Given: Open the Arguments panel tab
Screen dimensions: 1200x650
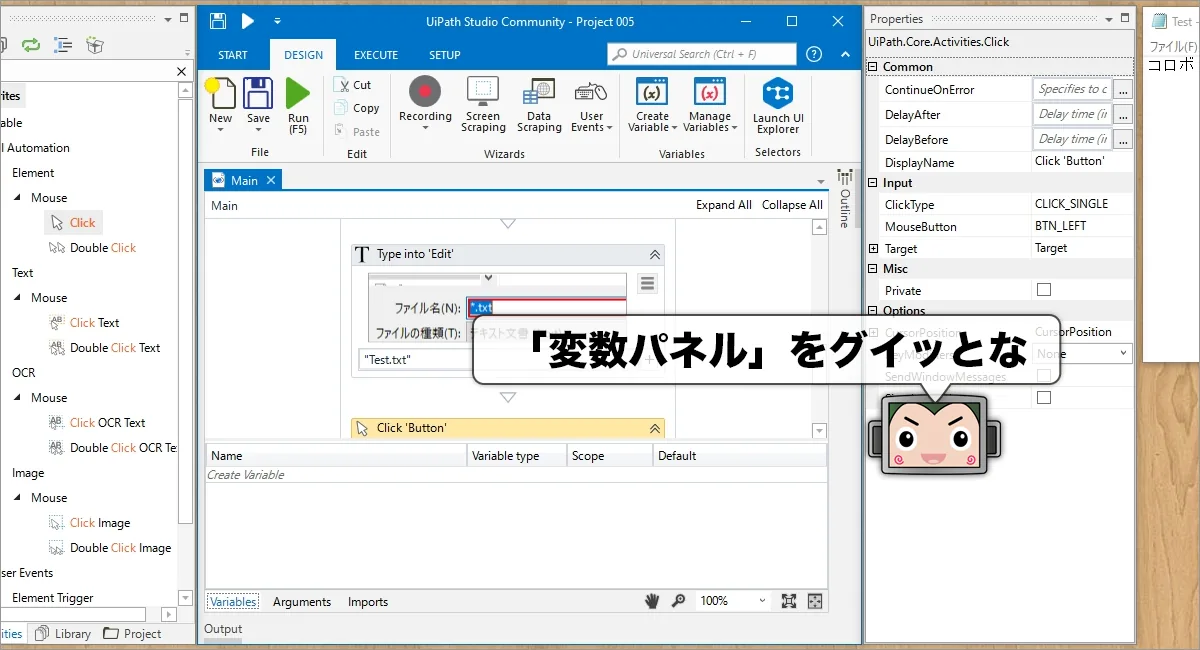Looking at the screenshot, I should point(301,602).
